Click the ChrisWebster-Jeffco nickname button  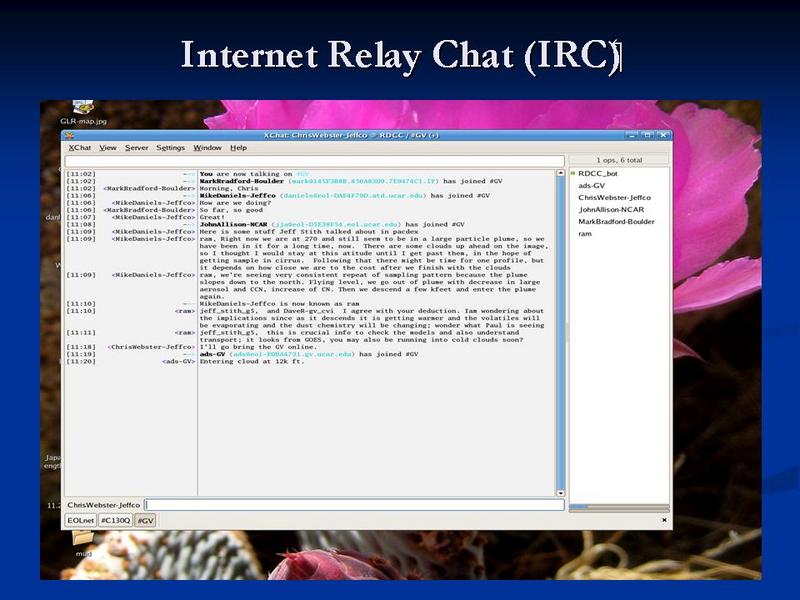[x=104, y=505]
